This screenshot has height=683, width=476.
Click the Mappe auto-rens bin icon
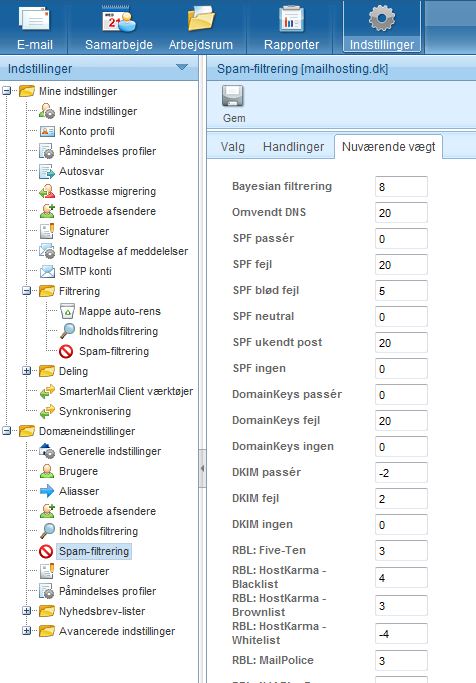67,311
